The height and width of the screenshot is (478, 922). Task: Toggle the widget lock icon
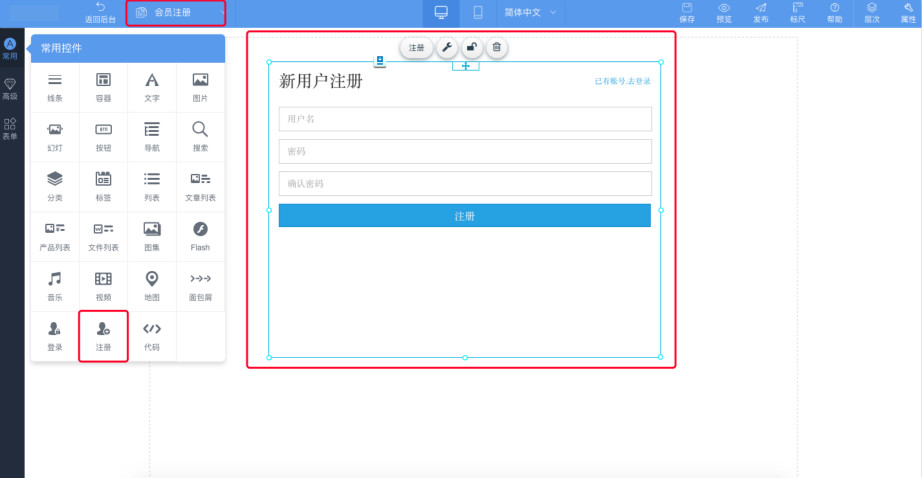coord(472,47)
